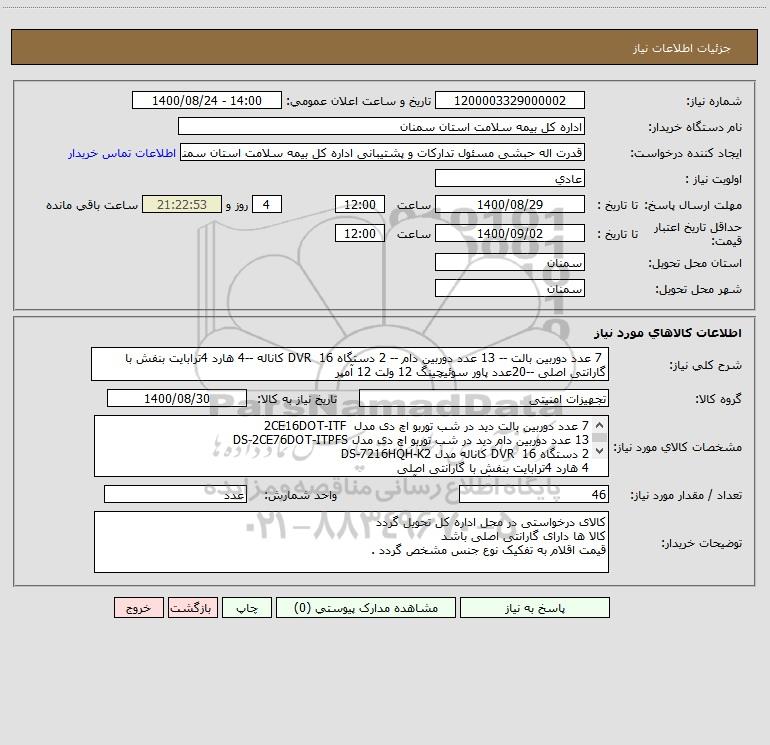Viewport: 770px width, 745px height.
Task: Select the buyer notes توضیحات خریدار box
Action: point(351,542)
